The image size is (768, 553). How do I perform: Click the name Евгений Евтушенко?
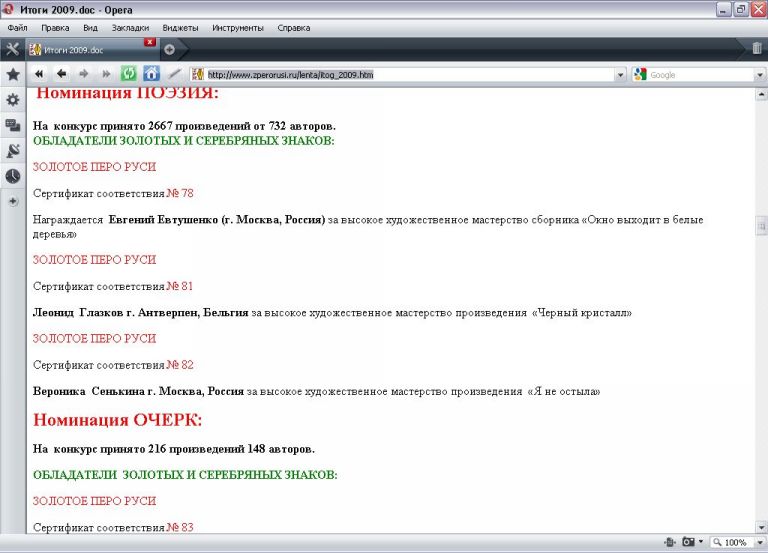click(163, 219)
